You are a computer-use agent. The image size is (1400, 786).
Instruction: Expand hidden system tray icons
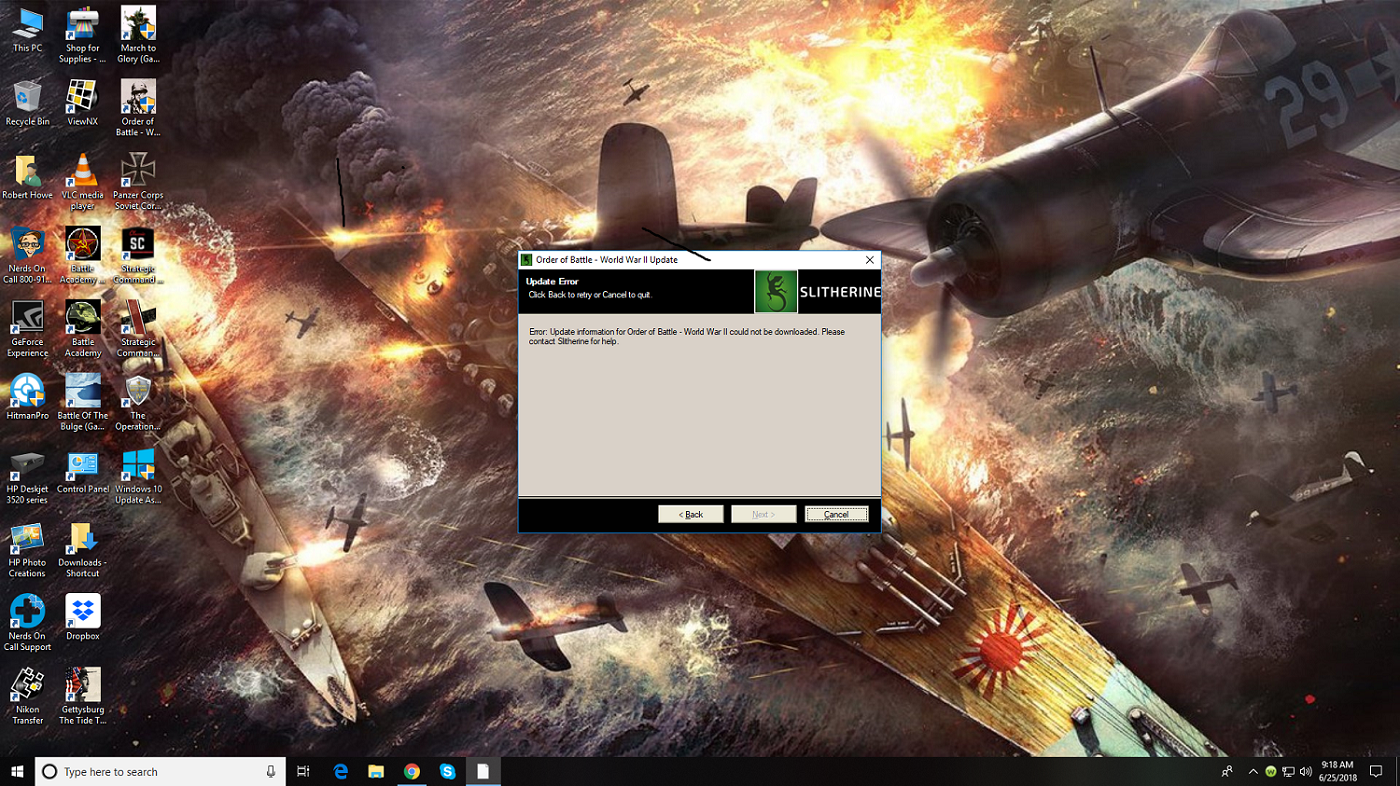click(x=1253, y=771)
